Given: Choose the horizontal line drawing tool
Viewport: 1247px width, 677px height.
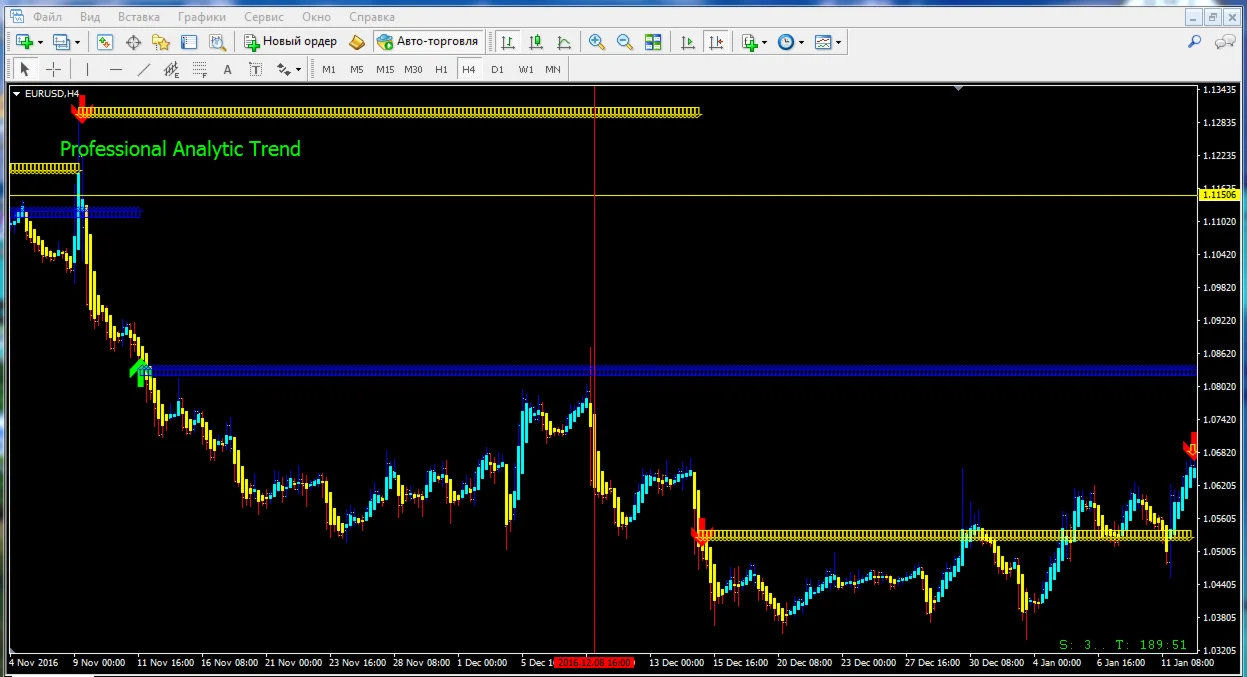Looking at the screenshot, I should 115,69.
